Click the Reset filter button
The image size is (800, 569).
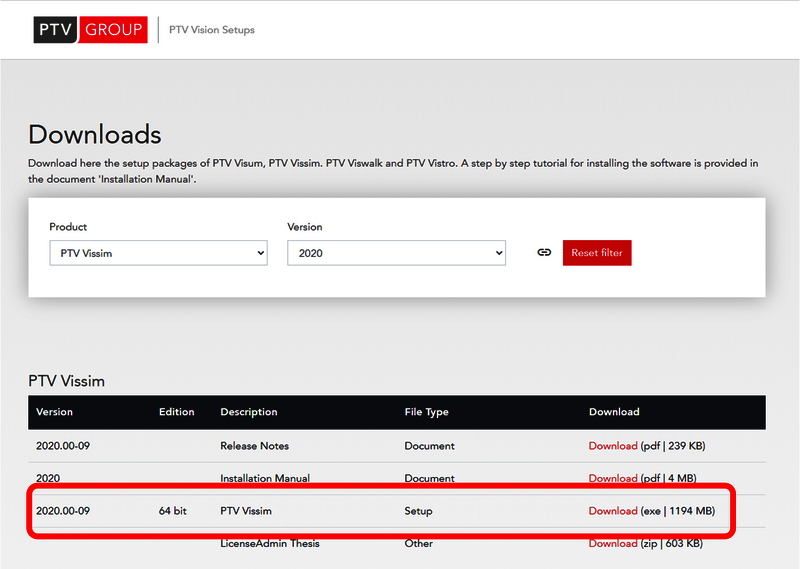tap(597, 253)
